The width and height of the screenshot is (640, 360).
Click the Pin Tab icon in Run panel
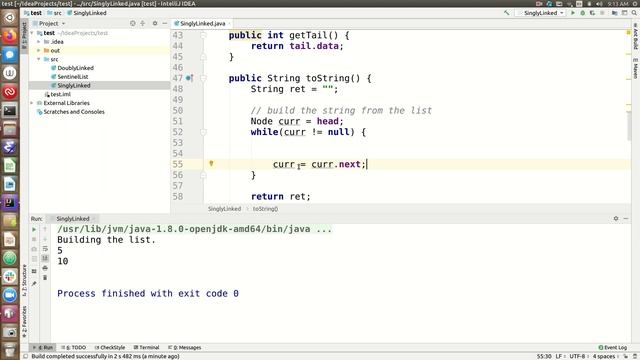click(34, 283)
